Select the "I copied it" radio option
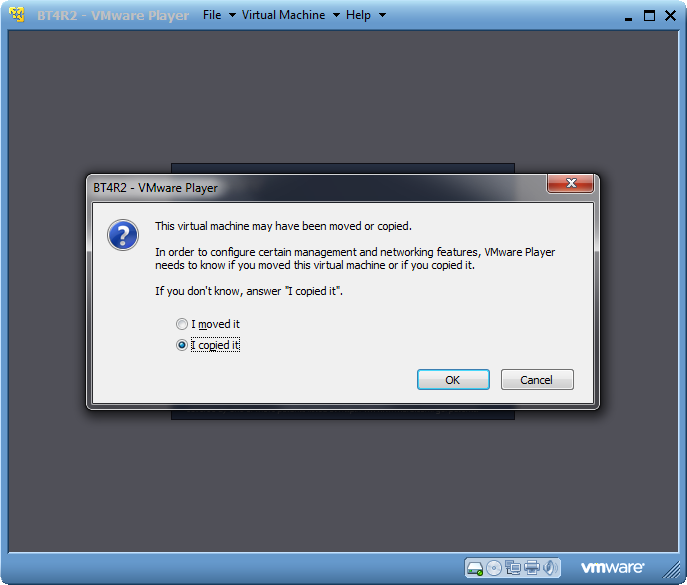The width and height of the screenshot is (687, 585). [182, 345]
